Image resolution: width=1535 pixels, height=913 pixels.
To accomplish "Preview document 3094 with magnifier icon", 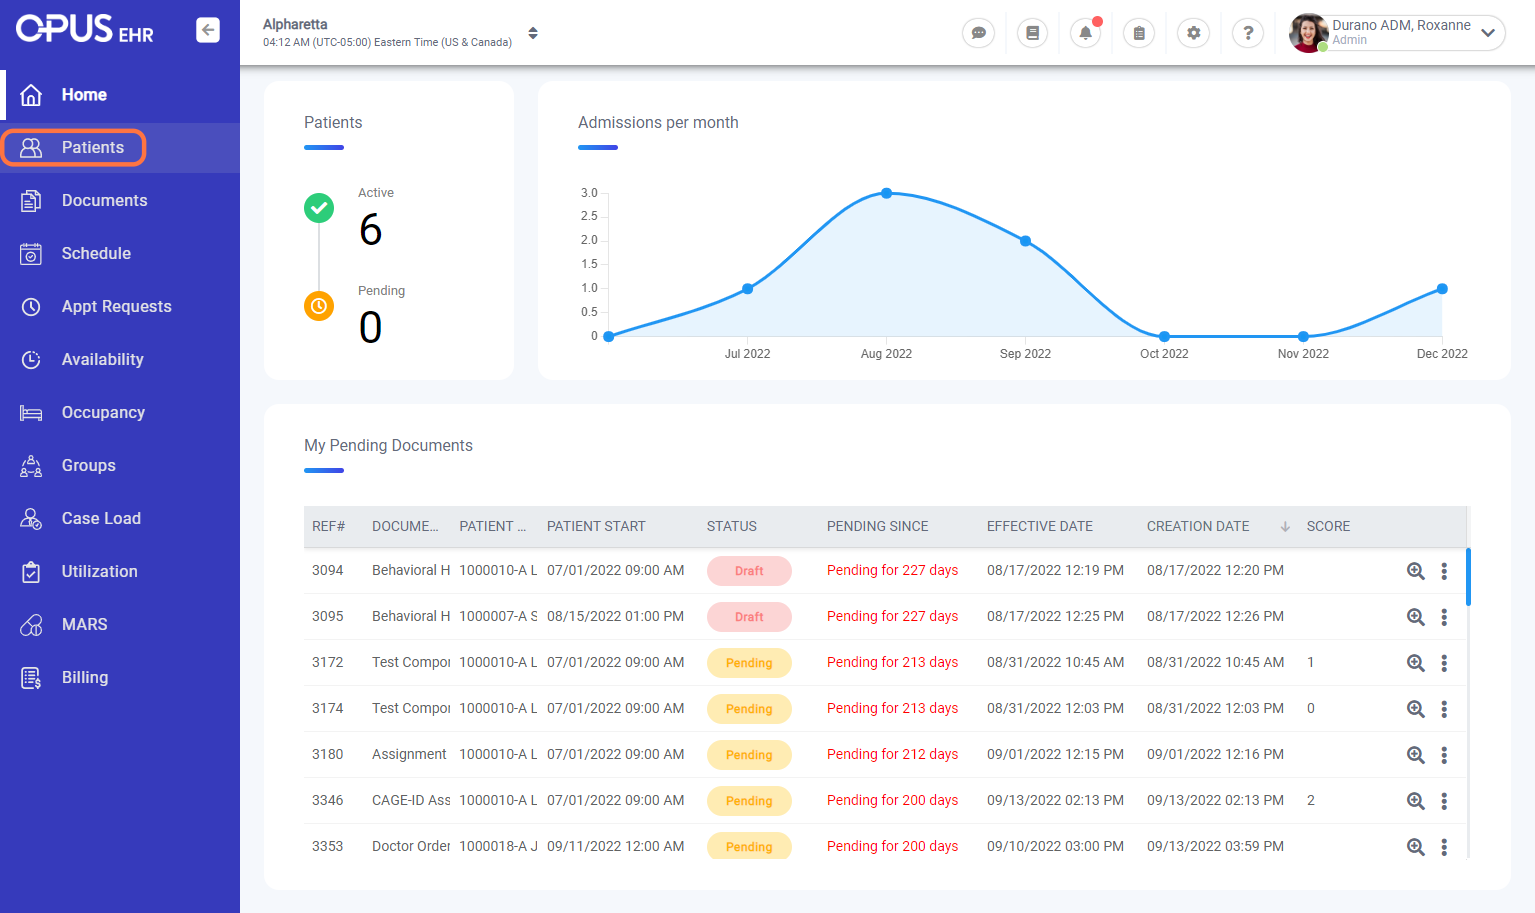I will coord(1416,571).
